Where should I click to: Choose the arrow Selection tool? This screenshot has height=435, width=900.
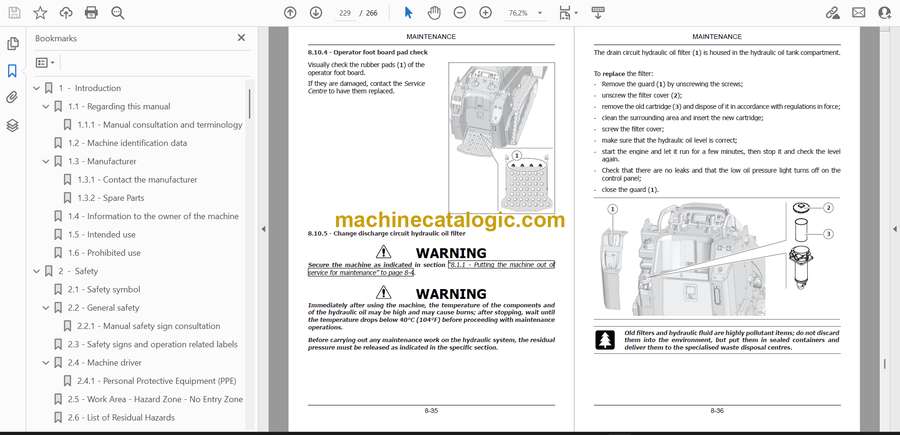coord(408,13)
